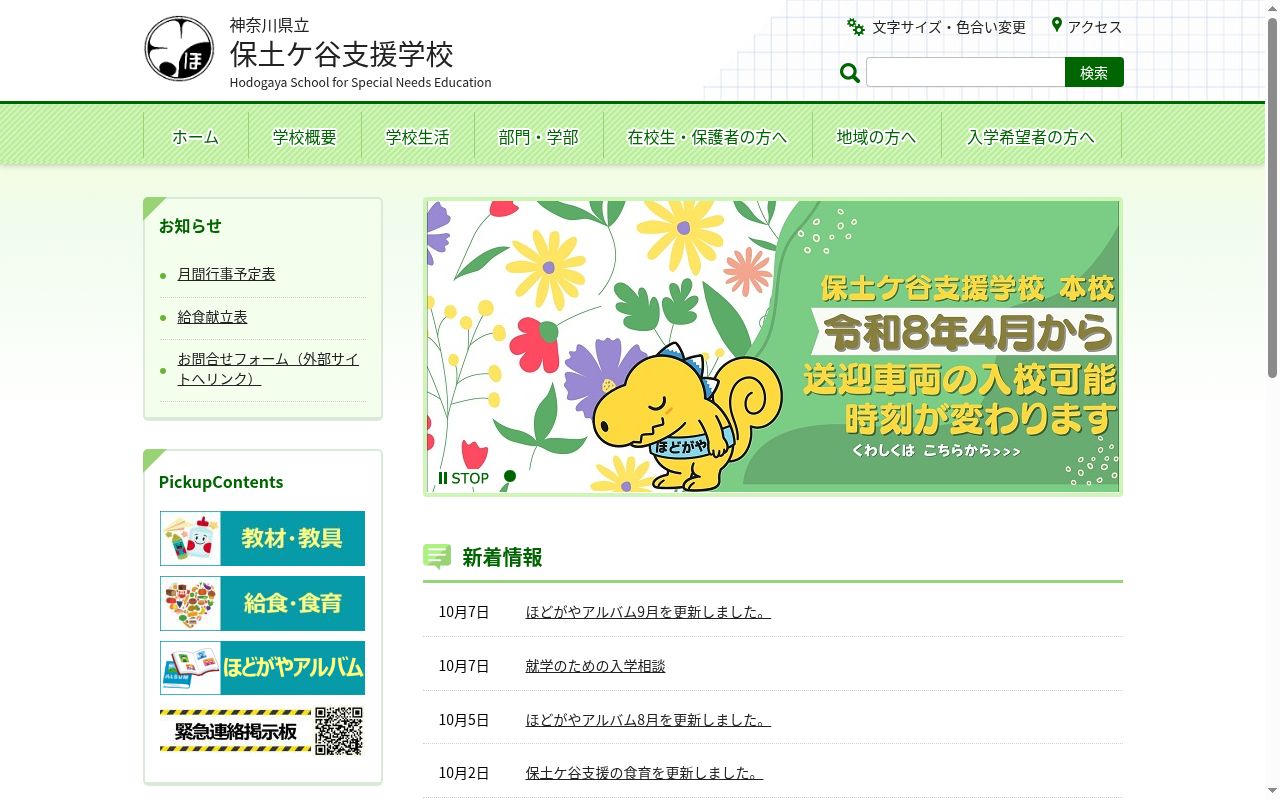Click the 新着情報 heading text
Screen dimensions: 1280x800
coord(502,558)
